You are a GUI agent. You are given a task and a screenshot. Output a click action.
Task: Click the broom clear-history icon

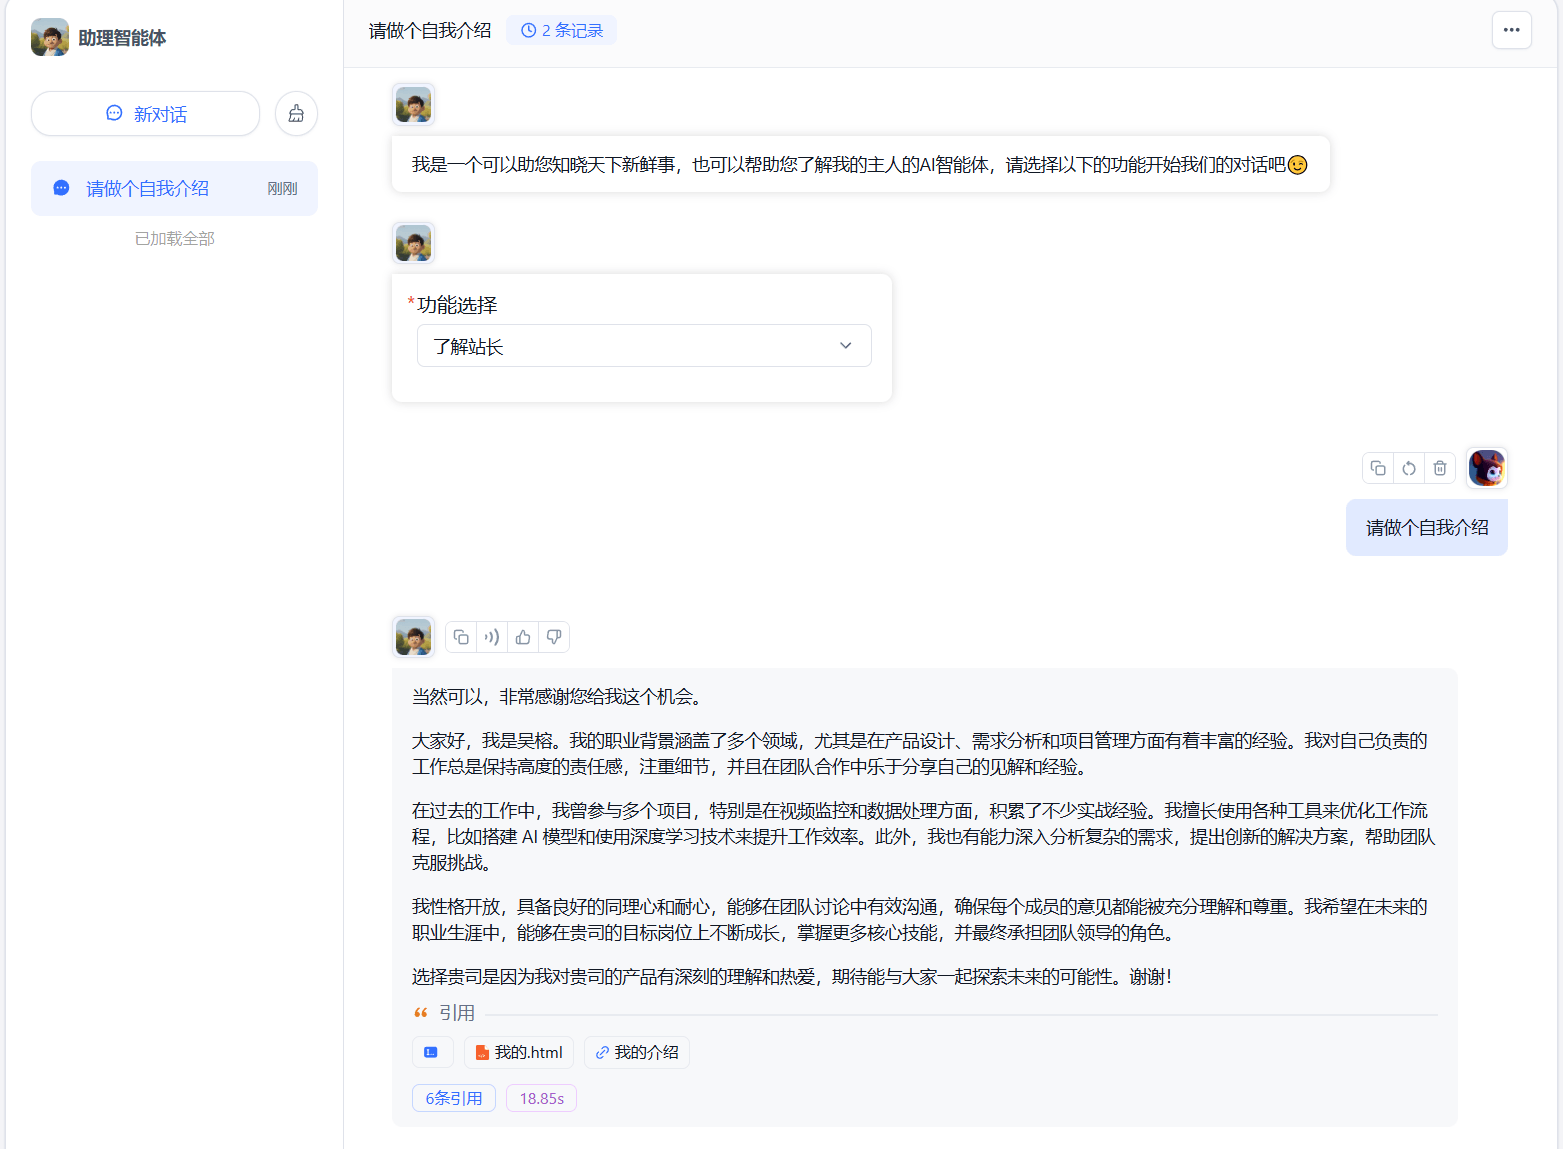click(296, 114)
